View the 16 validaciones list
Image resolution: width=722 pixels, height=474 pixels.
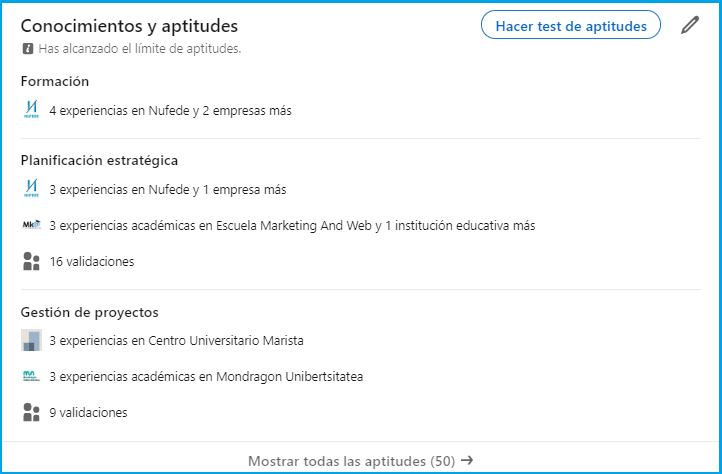92,262
